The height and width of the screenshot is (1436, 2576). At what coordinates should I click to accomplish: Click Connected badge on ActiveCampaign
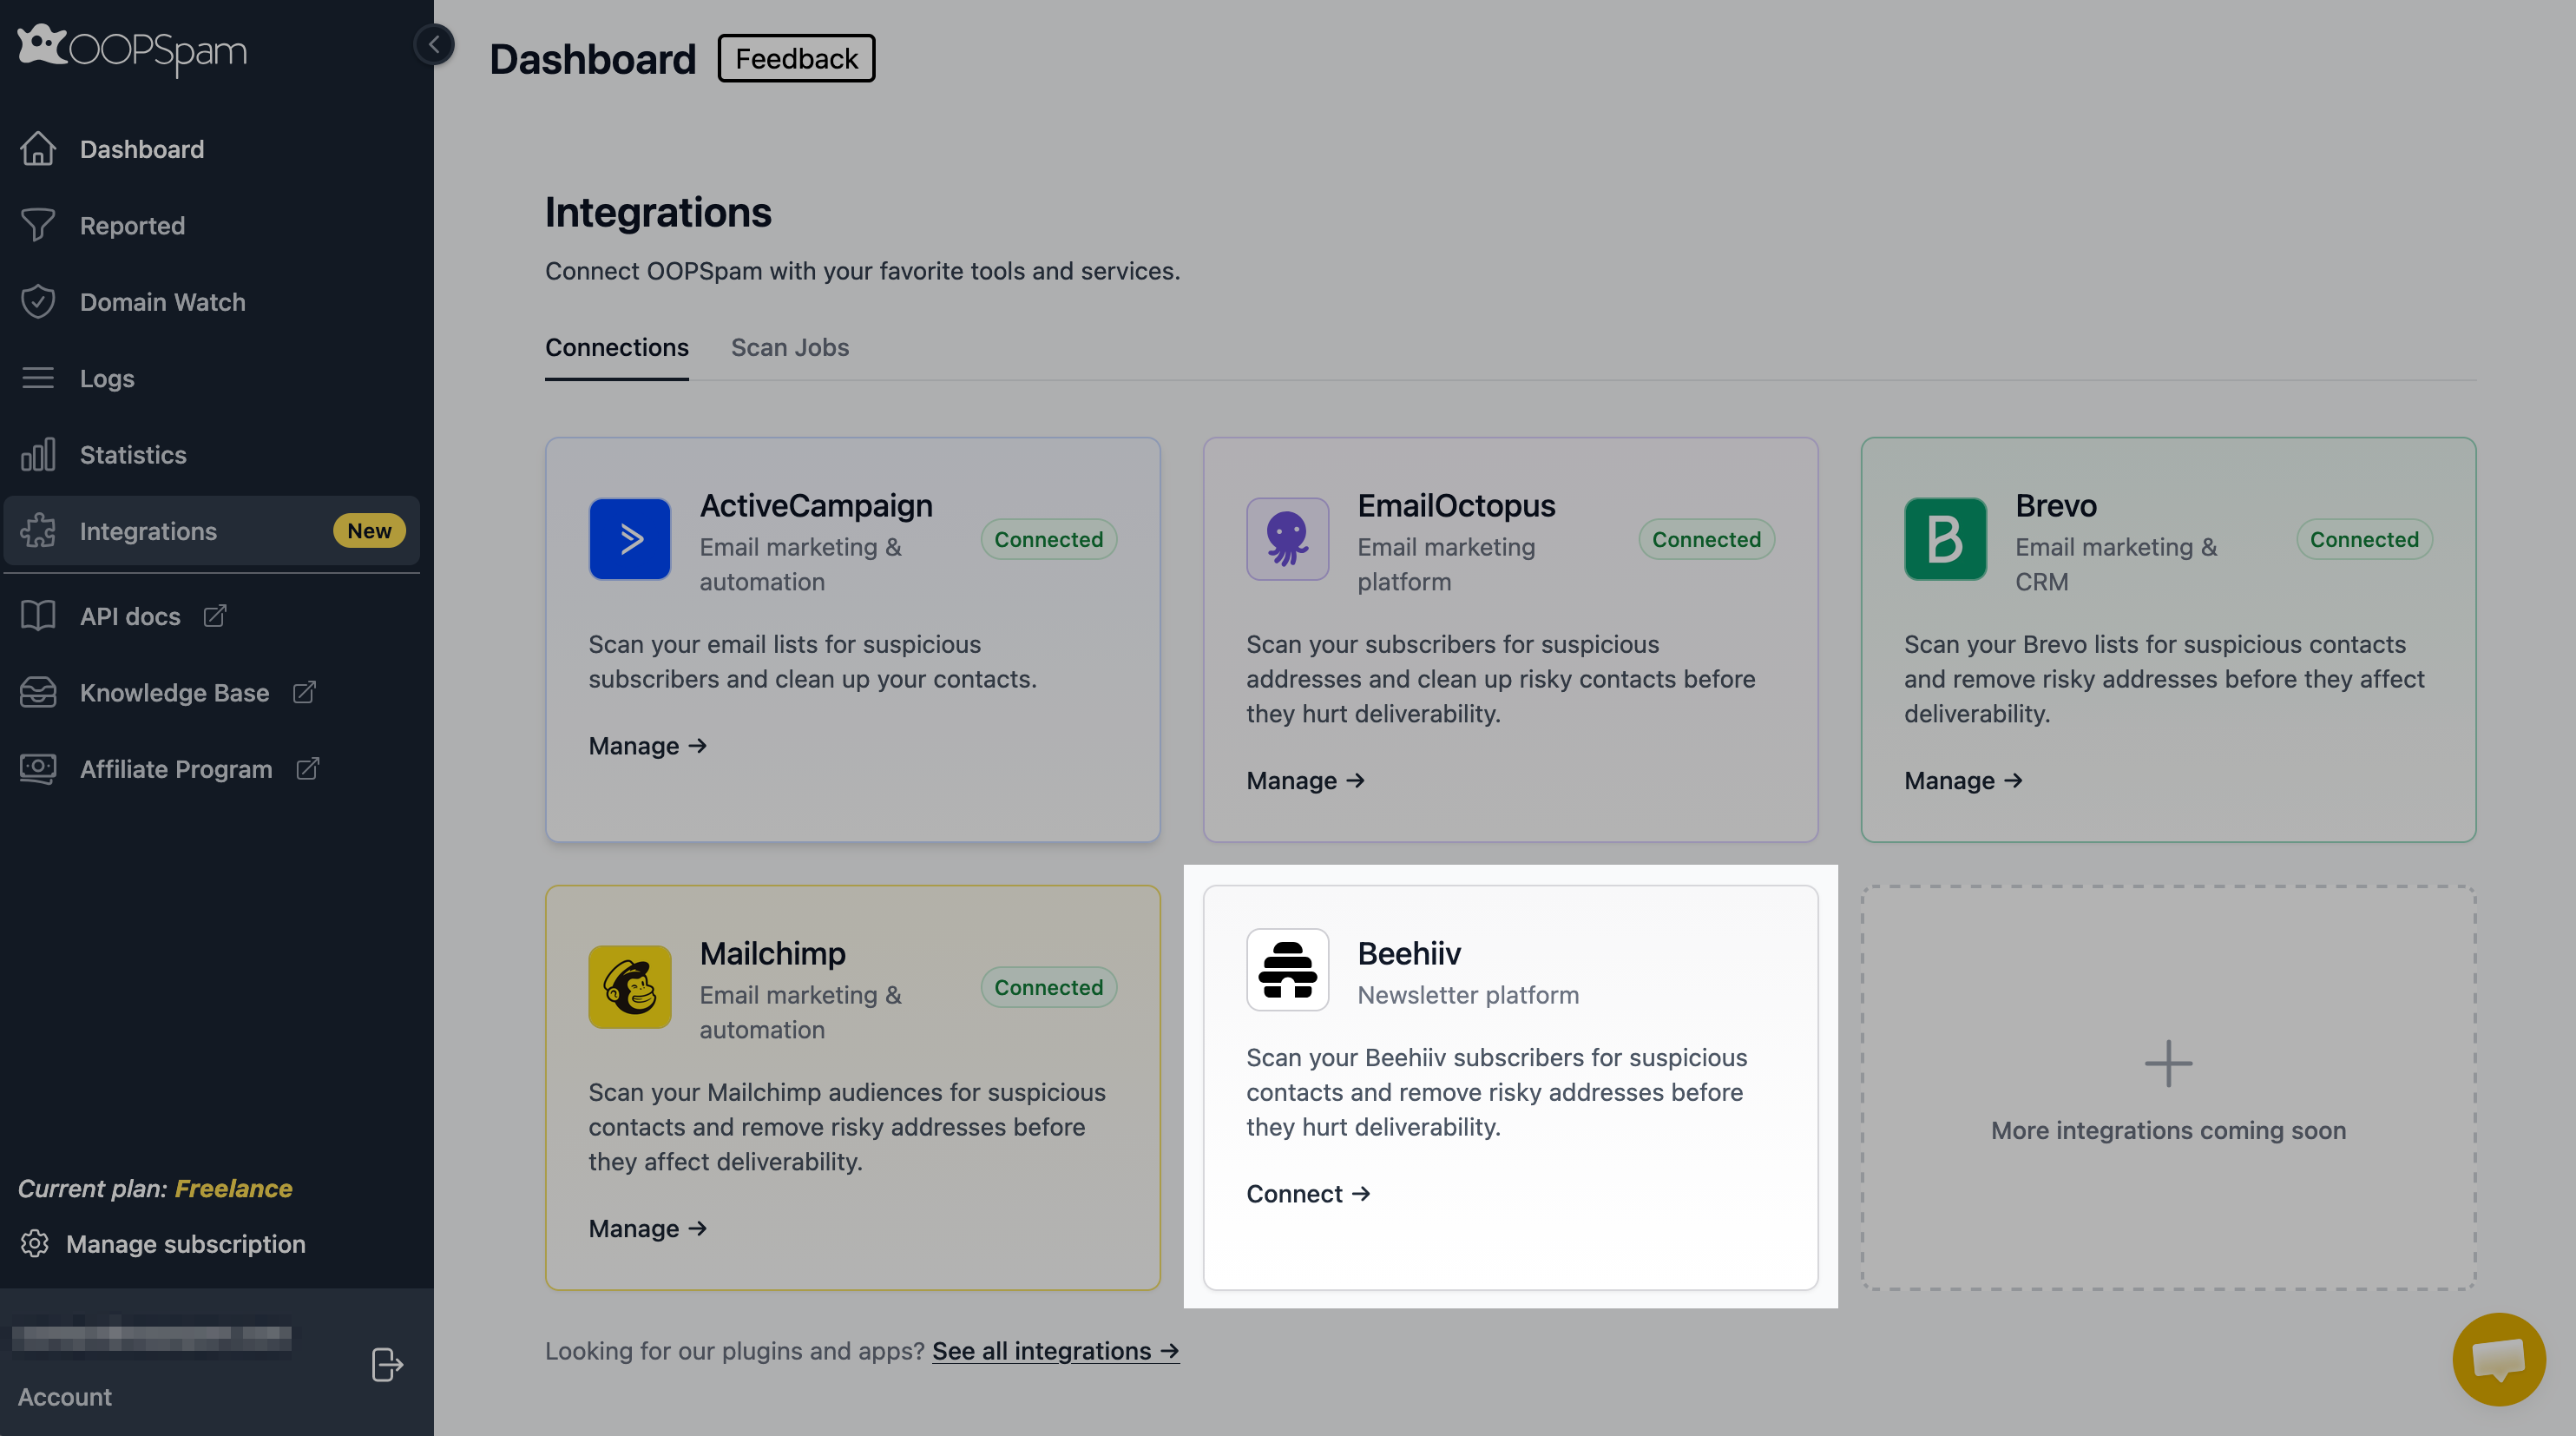point(1048,539)
